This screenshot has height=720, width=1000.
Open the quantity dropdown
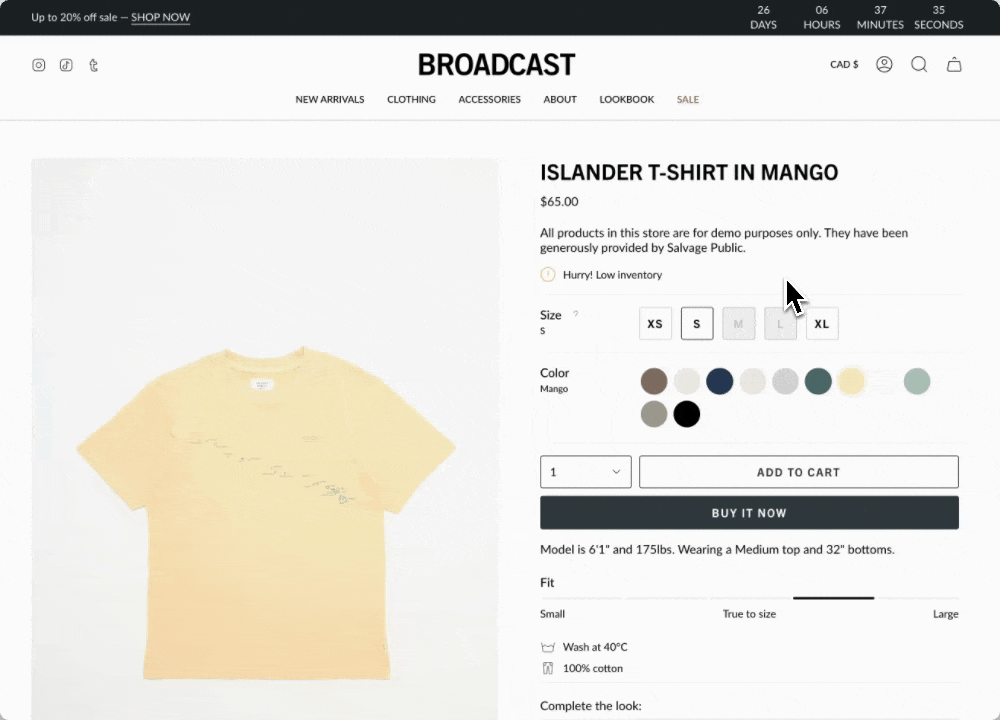coord(585,472)
